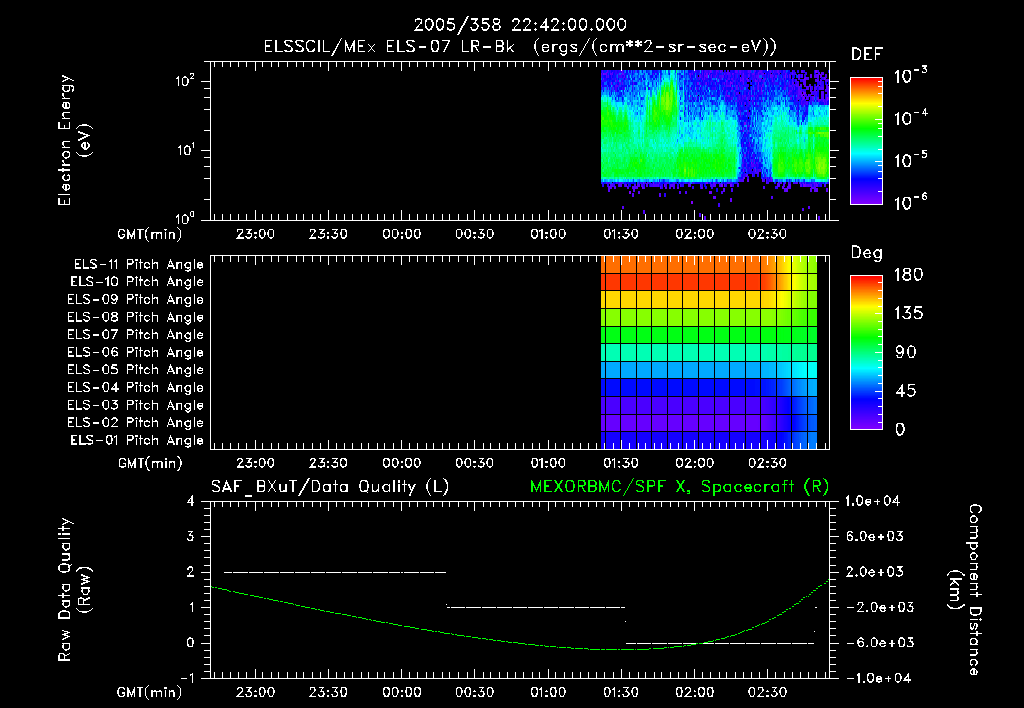
Task: Click the 10^1 energy axis tick label
Action: tap(185, 150)
